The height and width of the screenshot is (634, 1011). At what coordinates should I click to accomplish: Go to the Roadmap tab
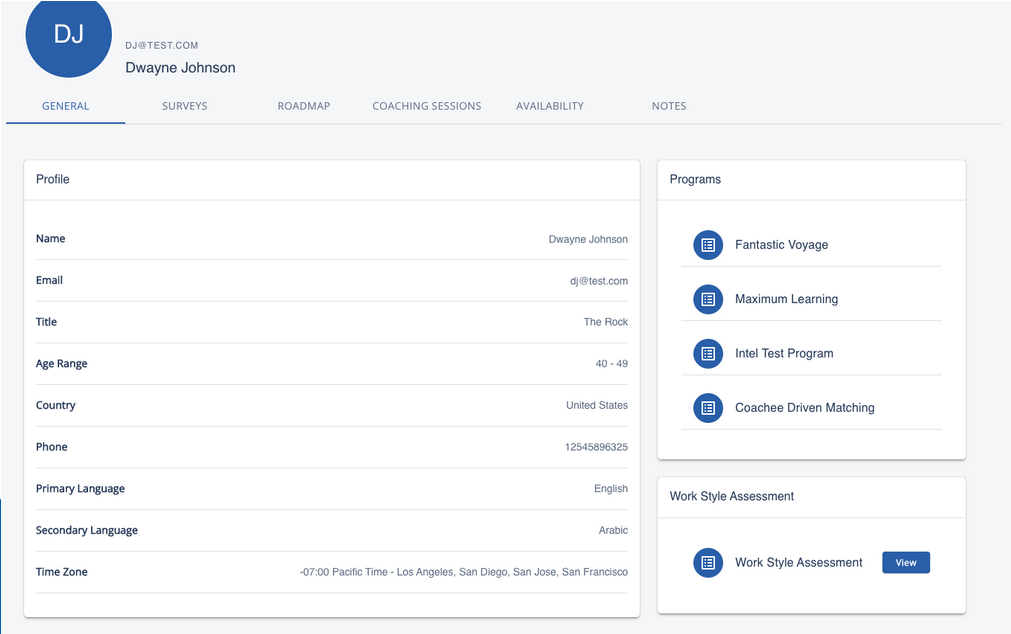(304, 106)
